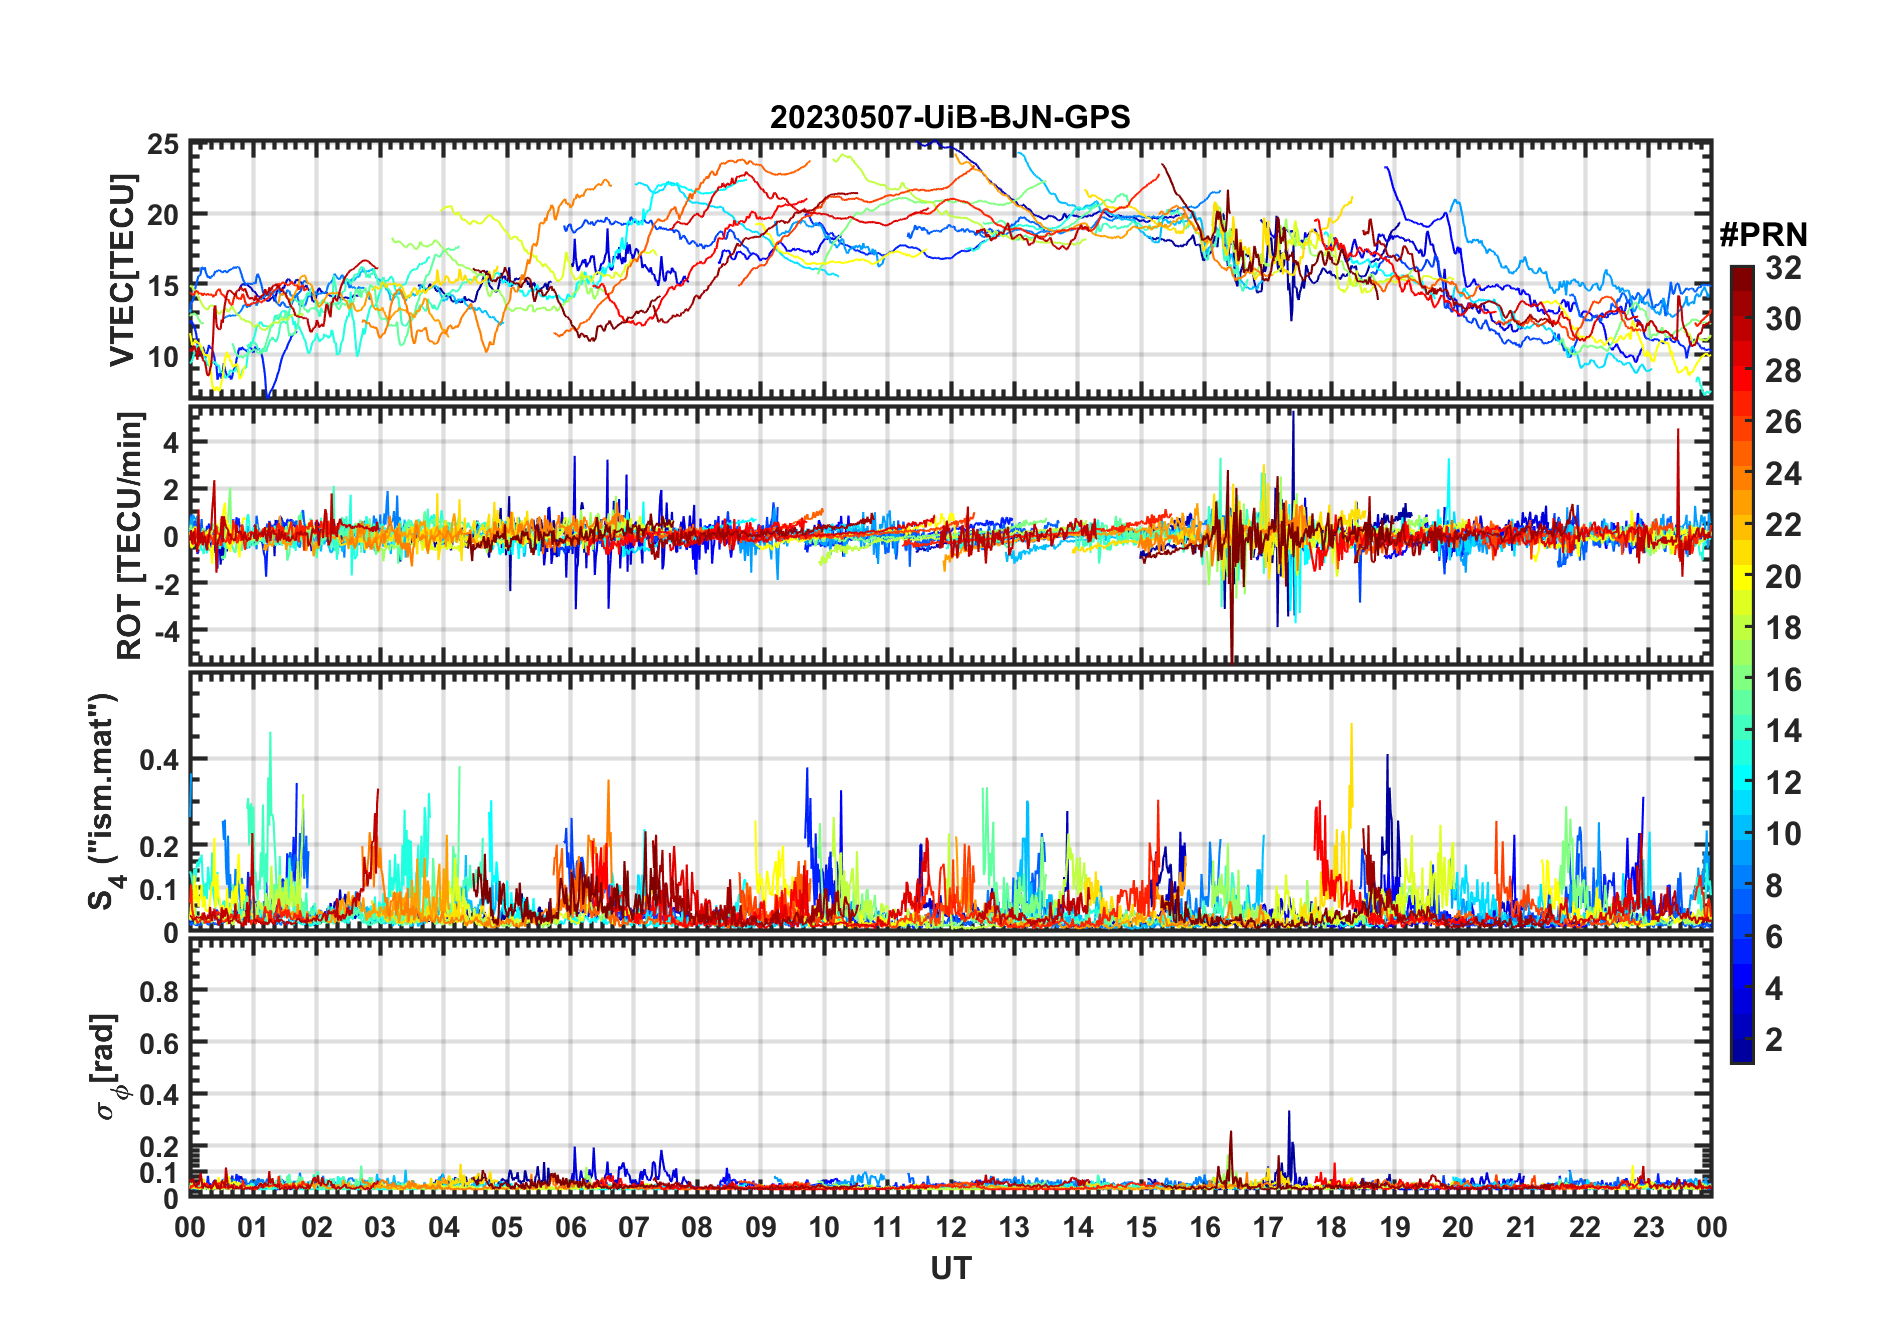Viewport: 1902px width, 1330px height.
Task: Select hour 12 on the UT axis
Action: pyautogui.click(x=951, y=1227)
